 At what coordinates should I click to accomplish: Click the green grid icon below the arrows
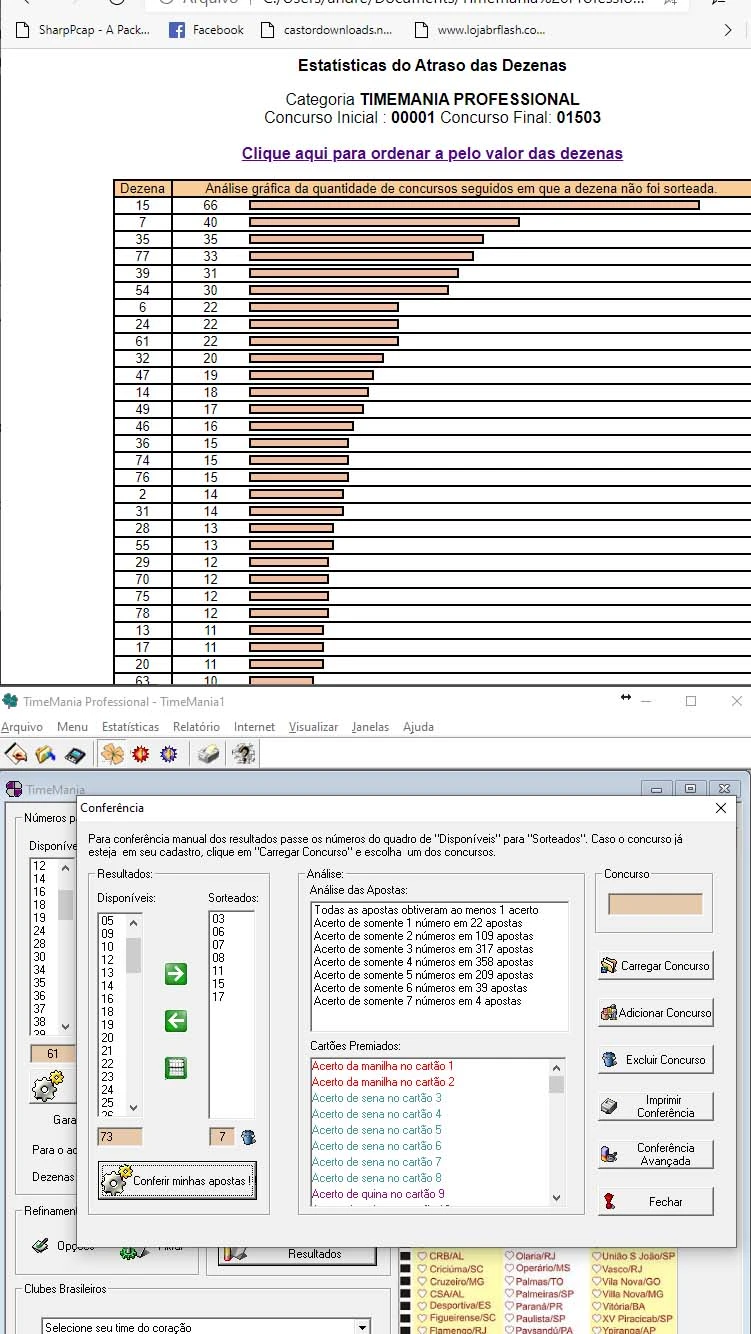(176, 1068)
